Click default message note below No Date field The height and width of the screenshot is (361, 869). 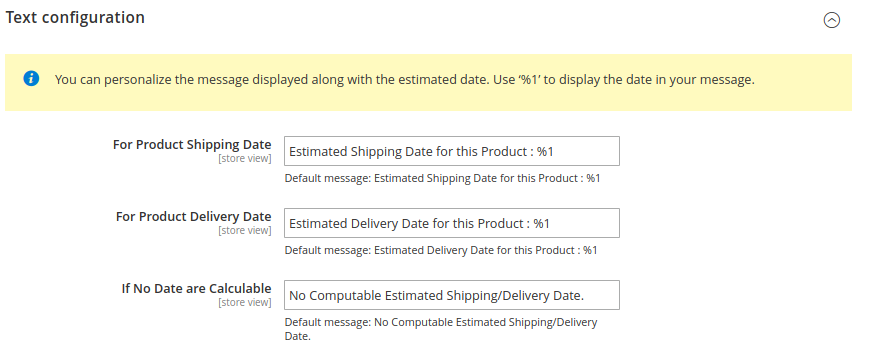[x=441, y=329]
